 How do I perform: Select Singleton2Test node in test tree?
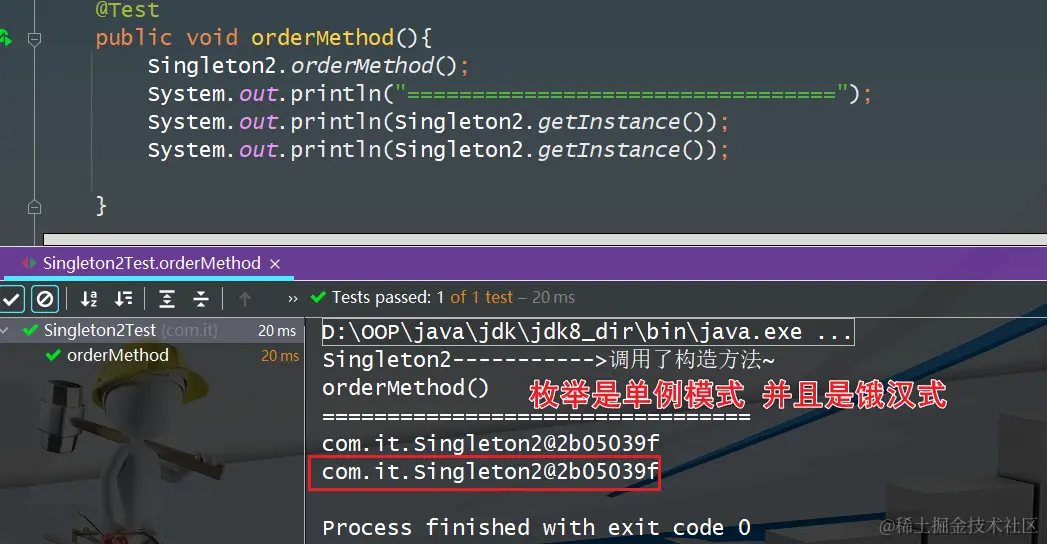coord(152,330)
